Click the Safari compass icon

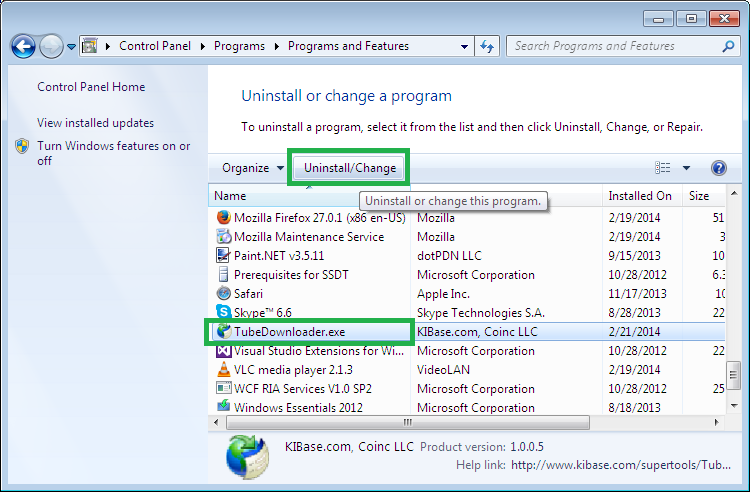[223, 293]
